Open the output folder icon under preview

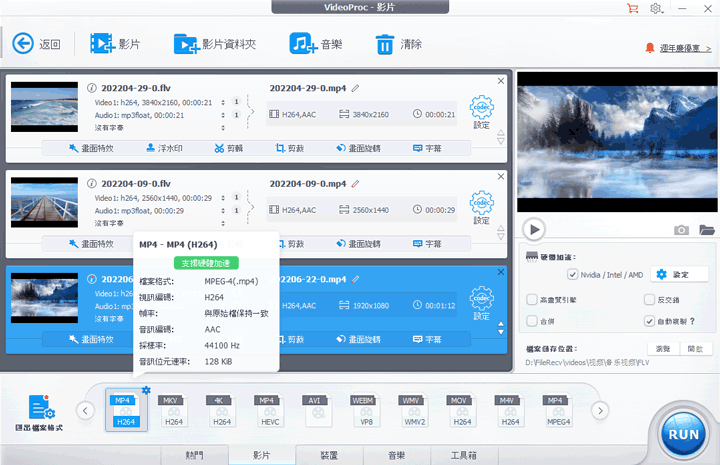(x=707, y=230)
